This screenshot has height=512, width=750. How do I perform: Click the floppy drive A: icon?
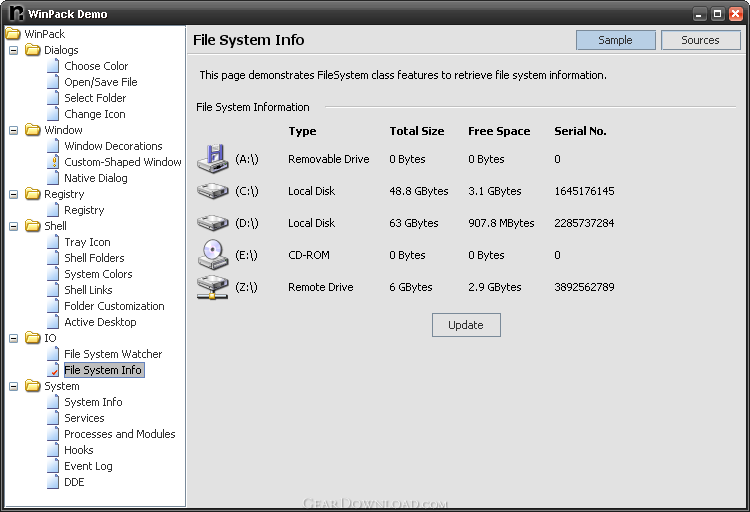click(213, 159)
